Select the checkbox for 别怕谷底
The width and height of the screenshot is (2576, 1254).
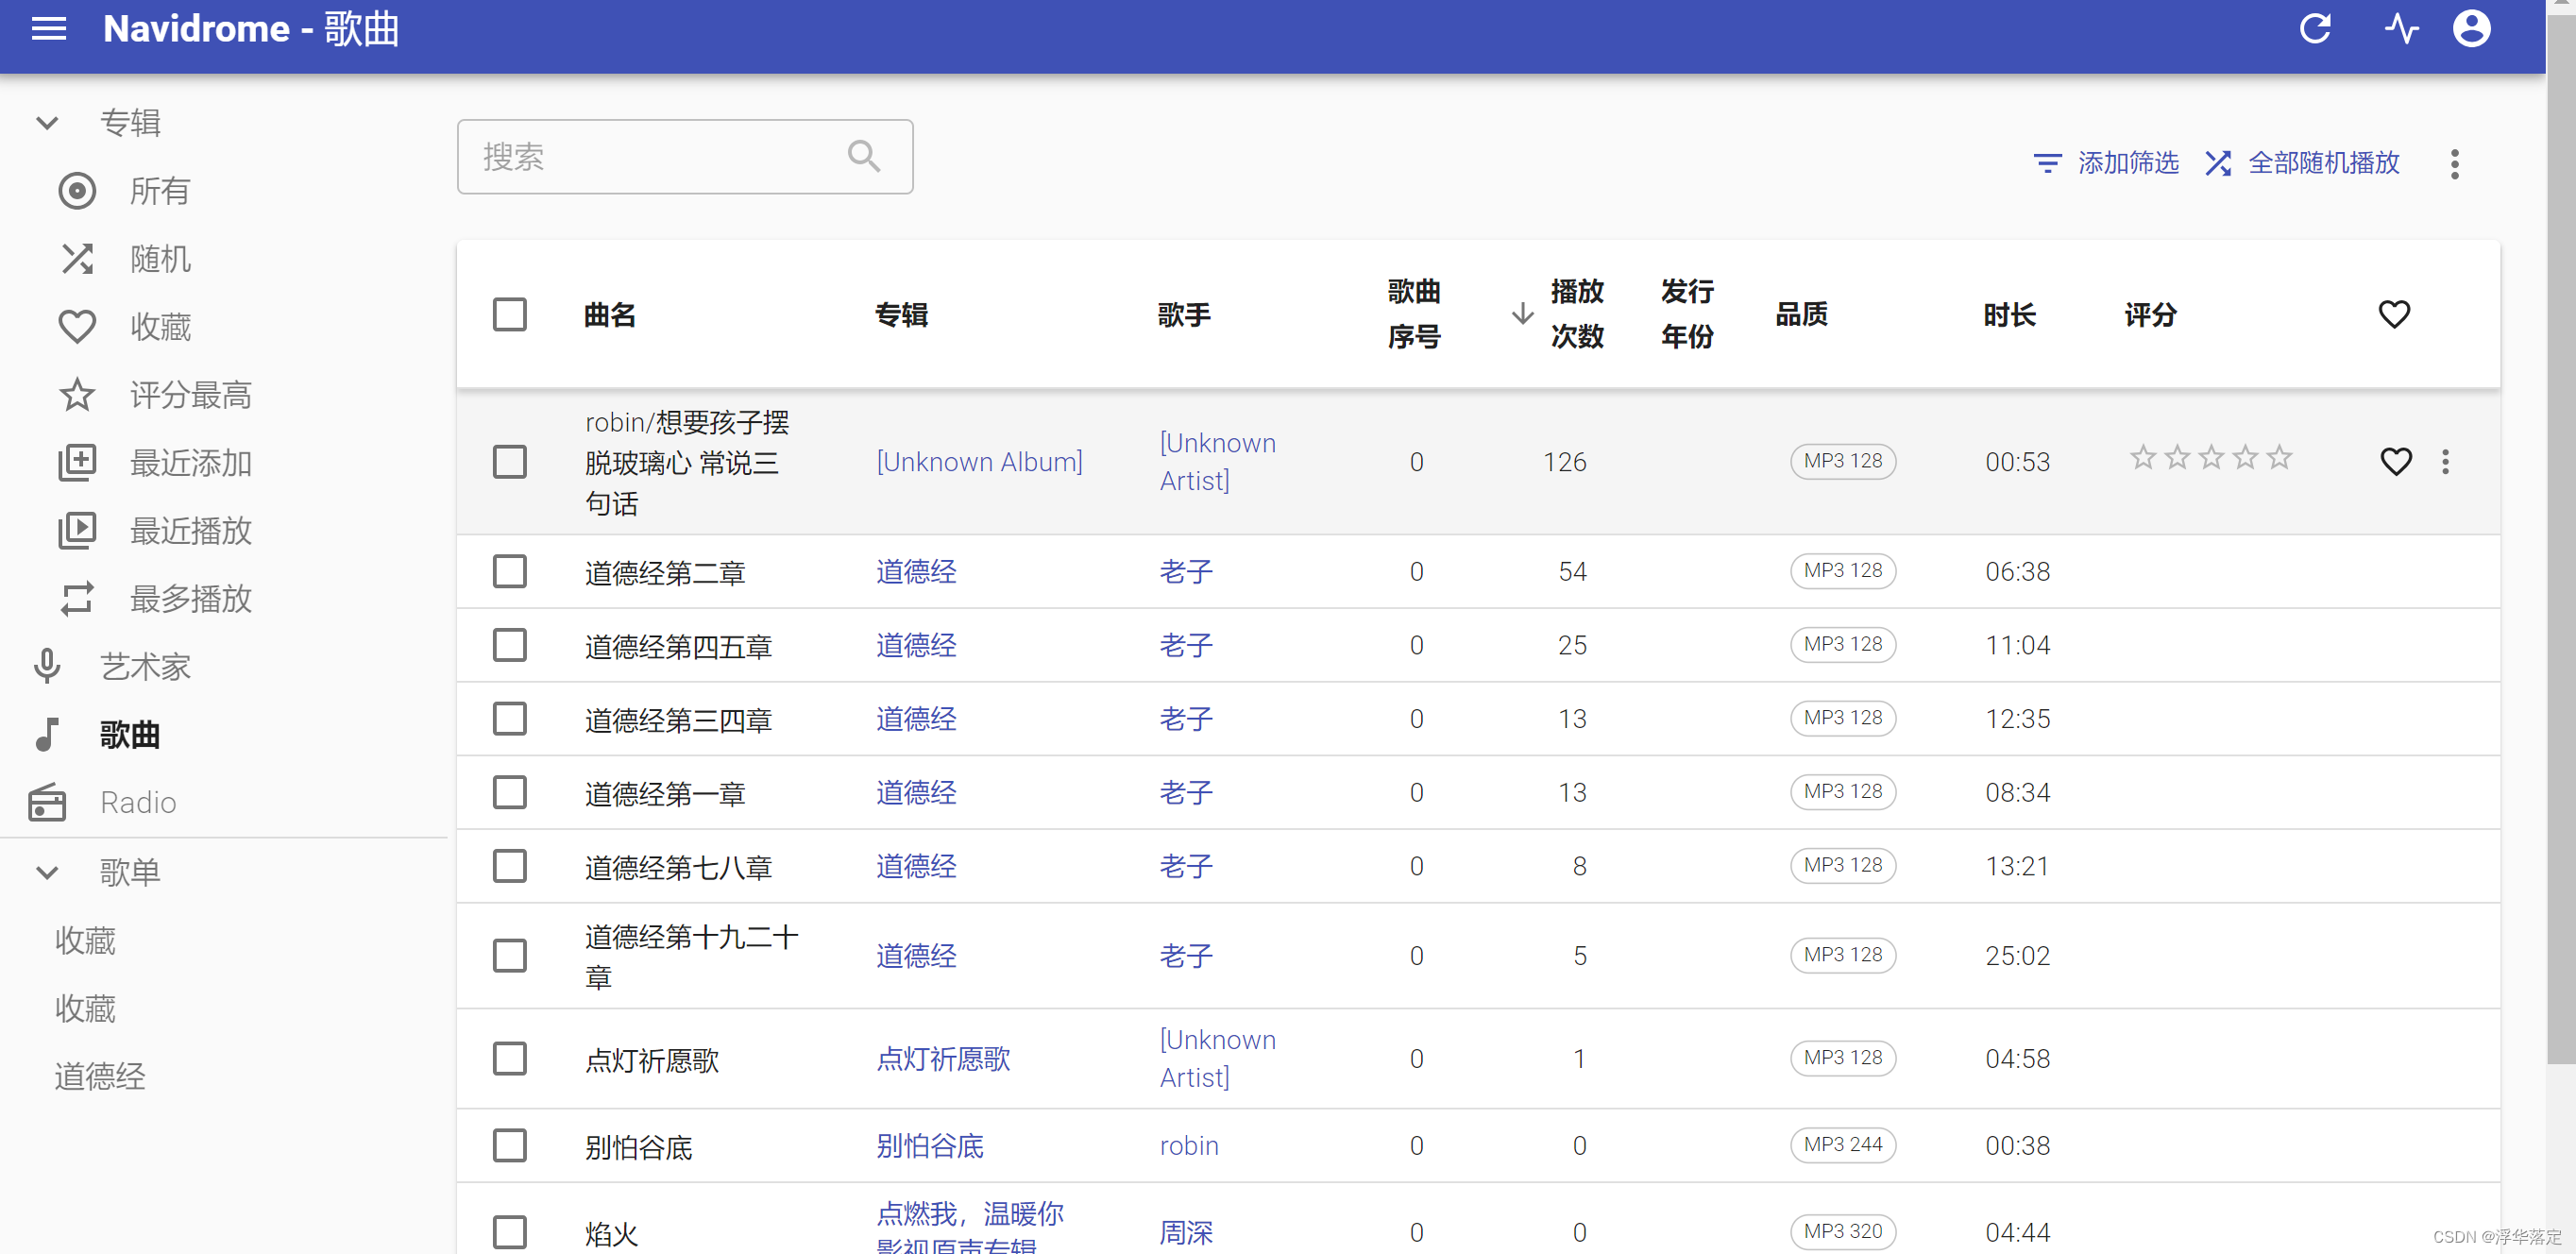509,1146
